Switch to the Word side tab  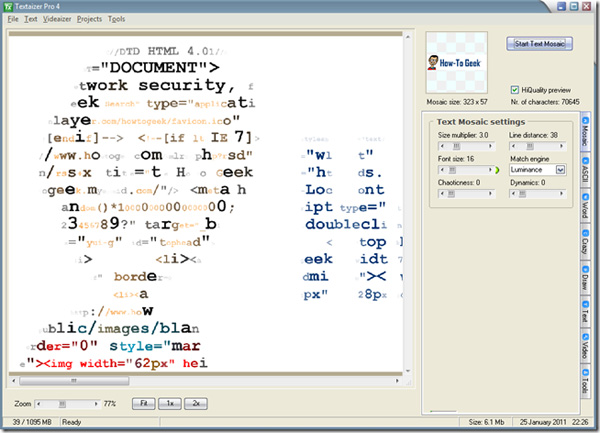pyautogui.click(x=585, y=207)
